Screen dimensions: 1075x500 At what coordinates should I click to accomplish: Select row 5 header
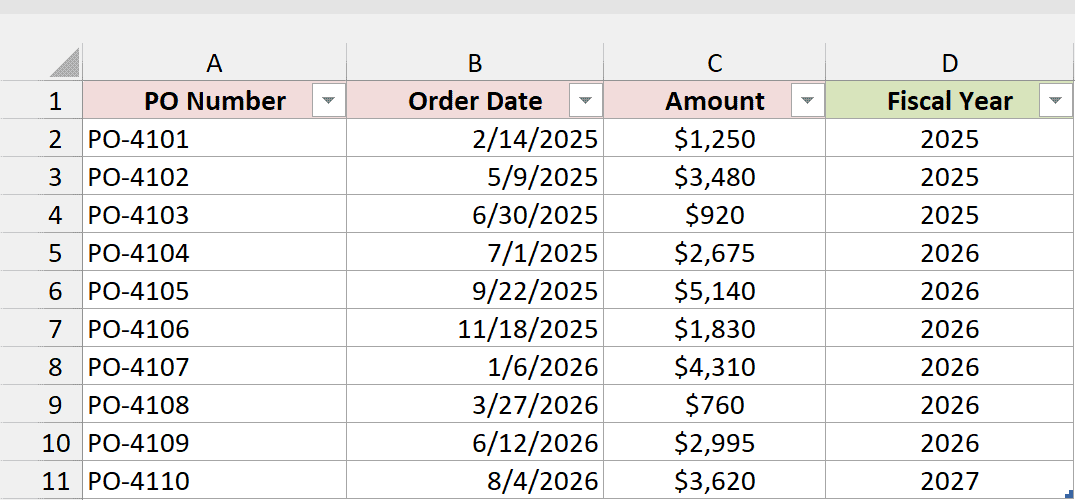pyautogui.click(x=41, y=253)
